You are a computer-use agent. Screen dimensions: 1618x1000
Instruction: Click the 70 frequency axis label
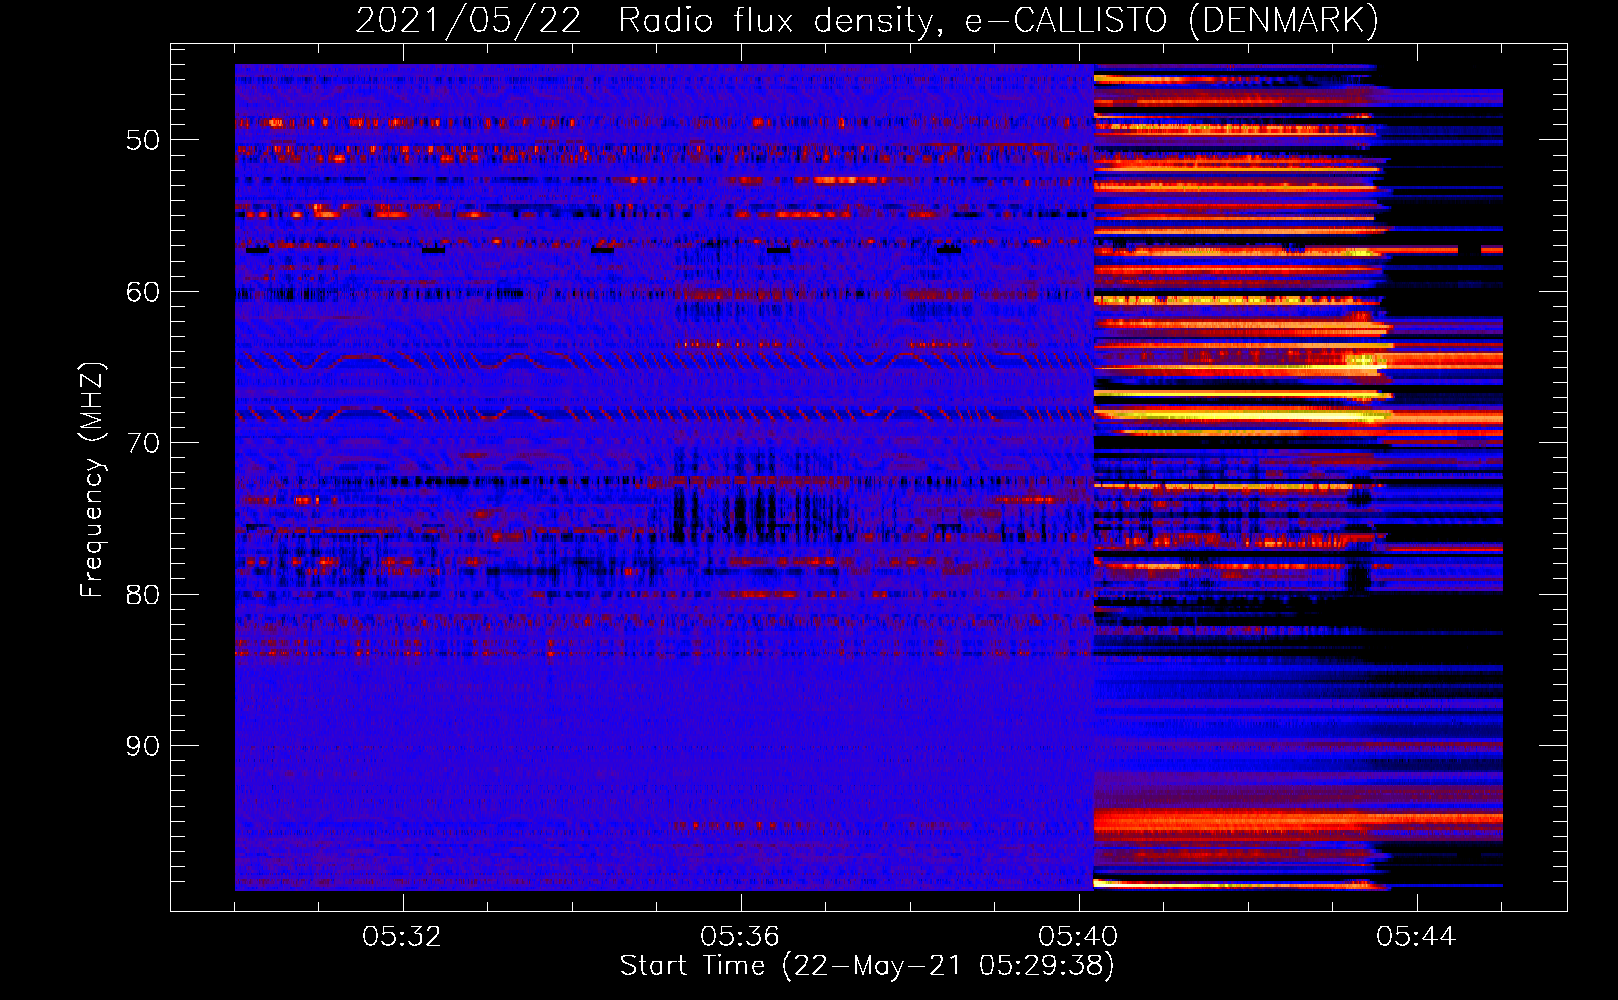click(143, 443)
